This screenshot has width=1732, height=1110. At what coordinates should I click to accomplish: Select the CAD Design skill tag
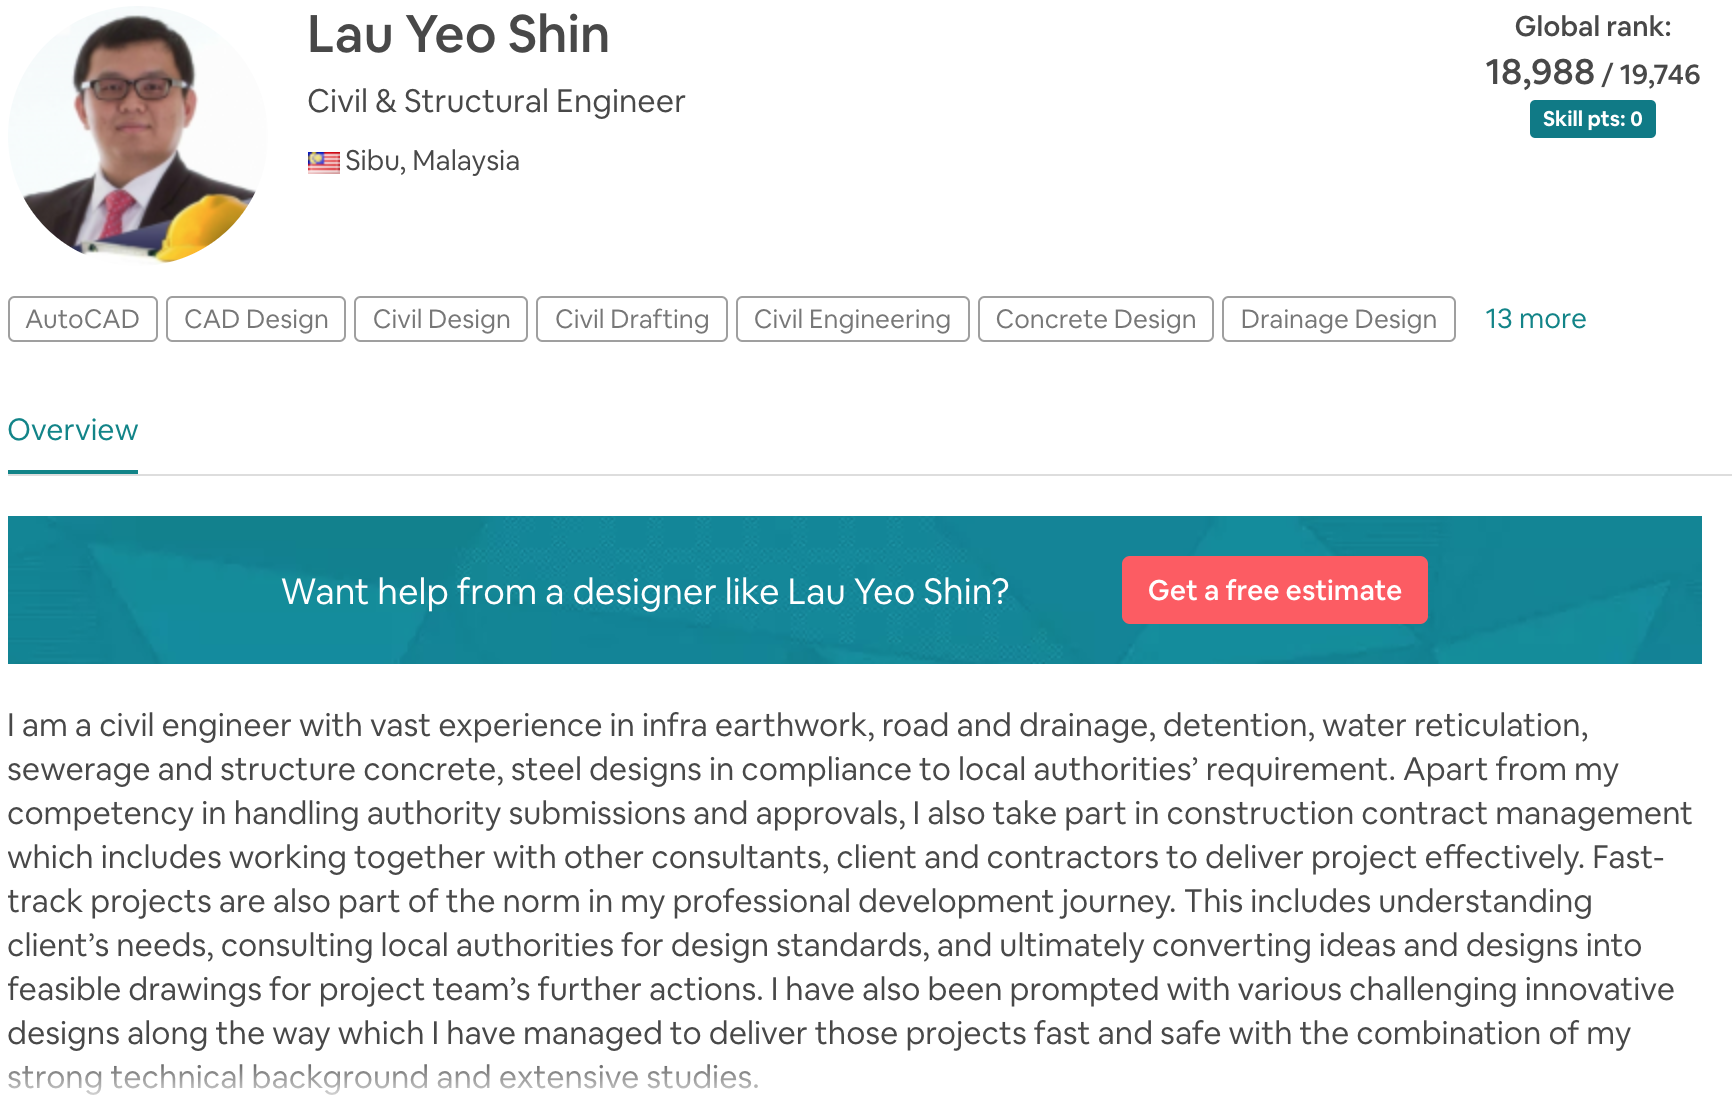click(x=255, y=319)
